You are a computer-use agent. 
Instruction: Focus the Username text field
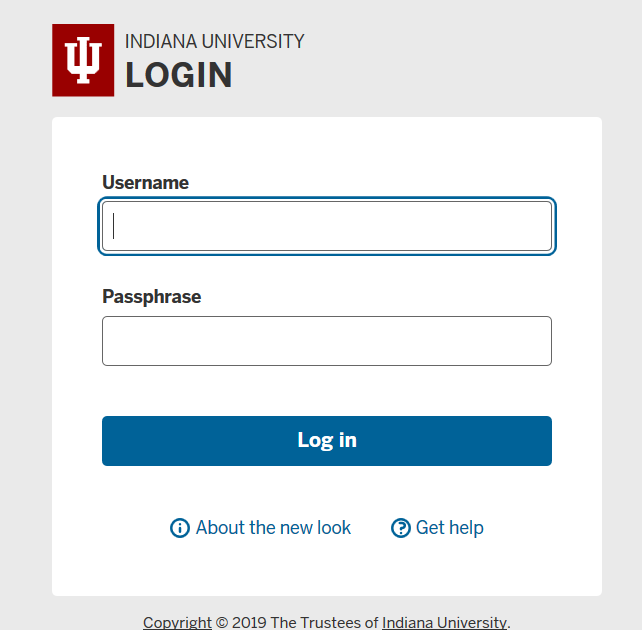pos(326,226)
